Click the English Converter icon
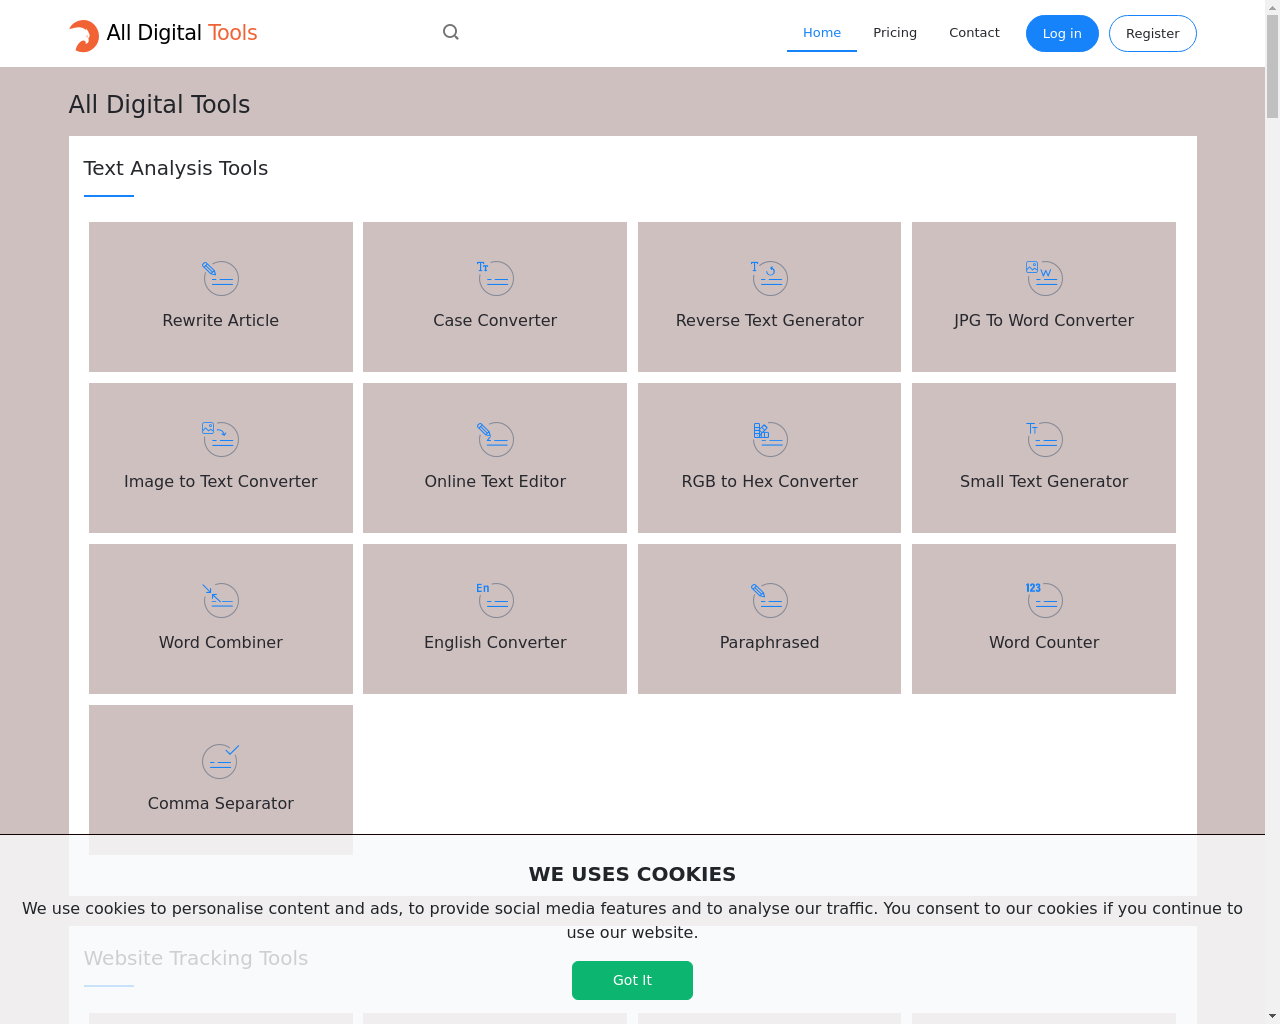 point(495,599)
